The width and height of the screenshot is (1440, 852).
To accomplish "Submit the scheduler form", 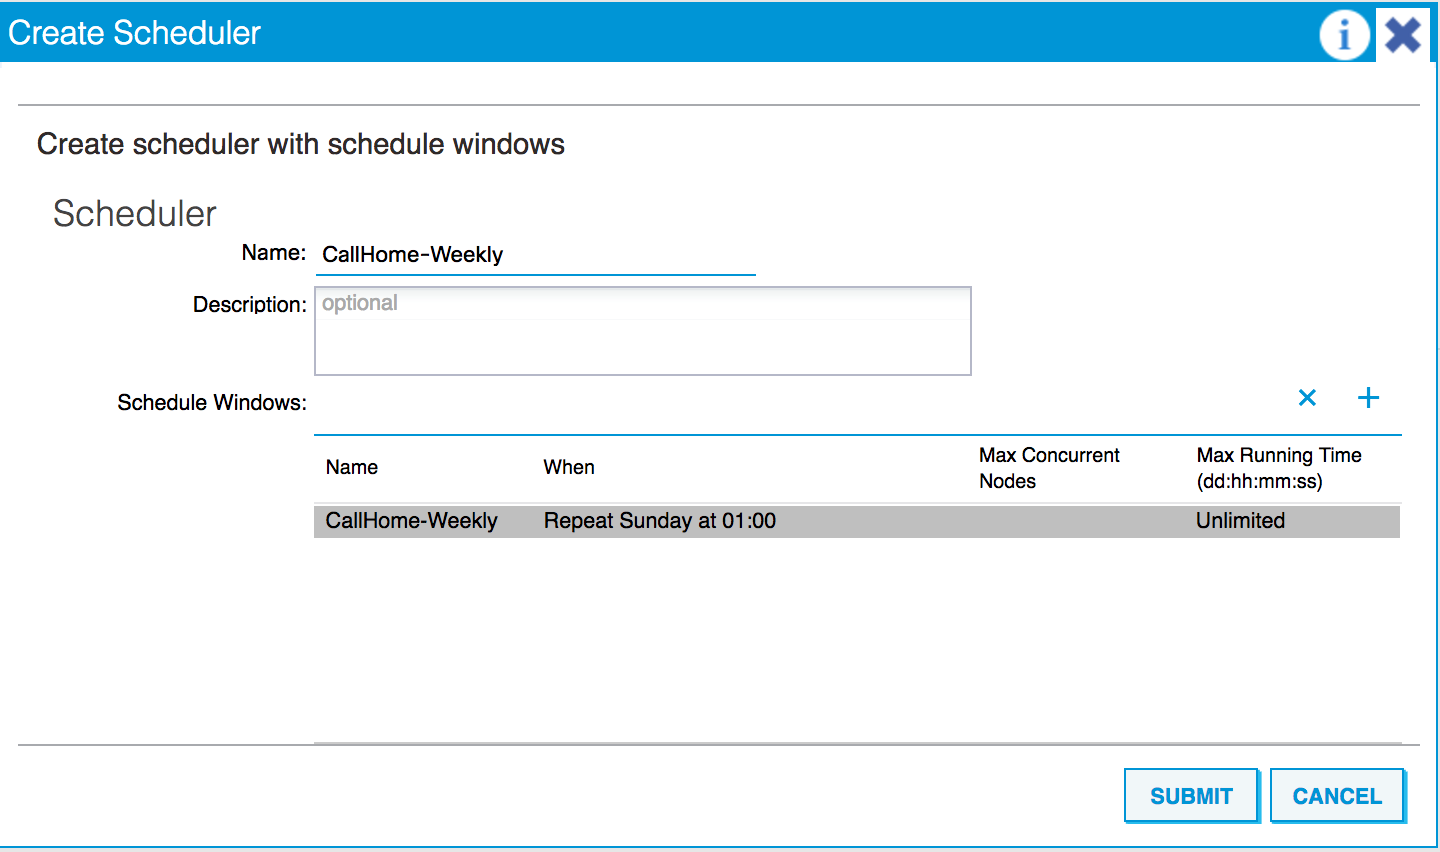I will pos(1191,796).
